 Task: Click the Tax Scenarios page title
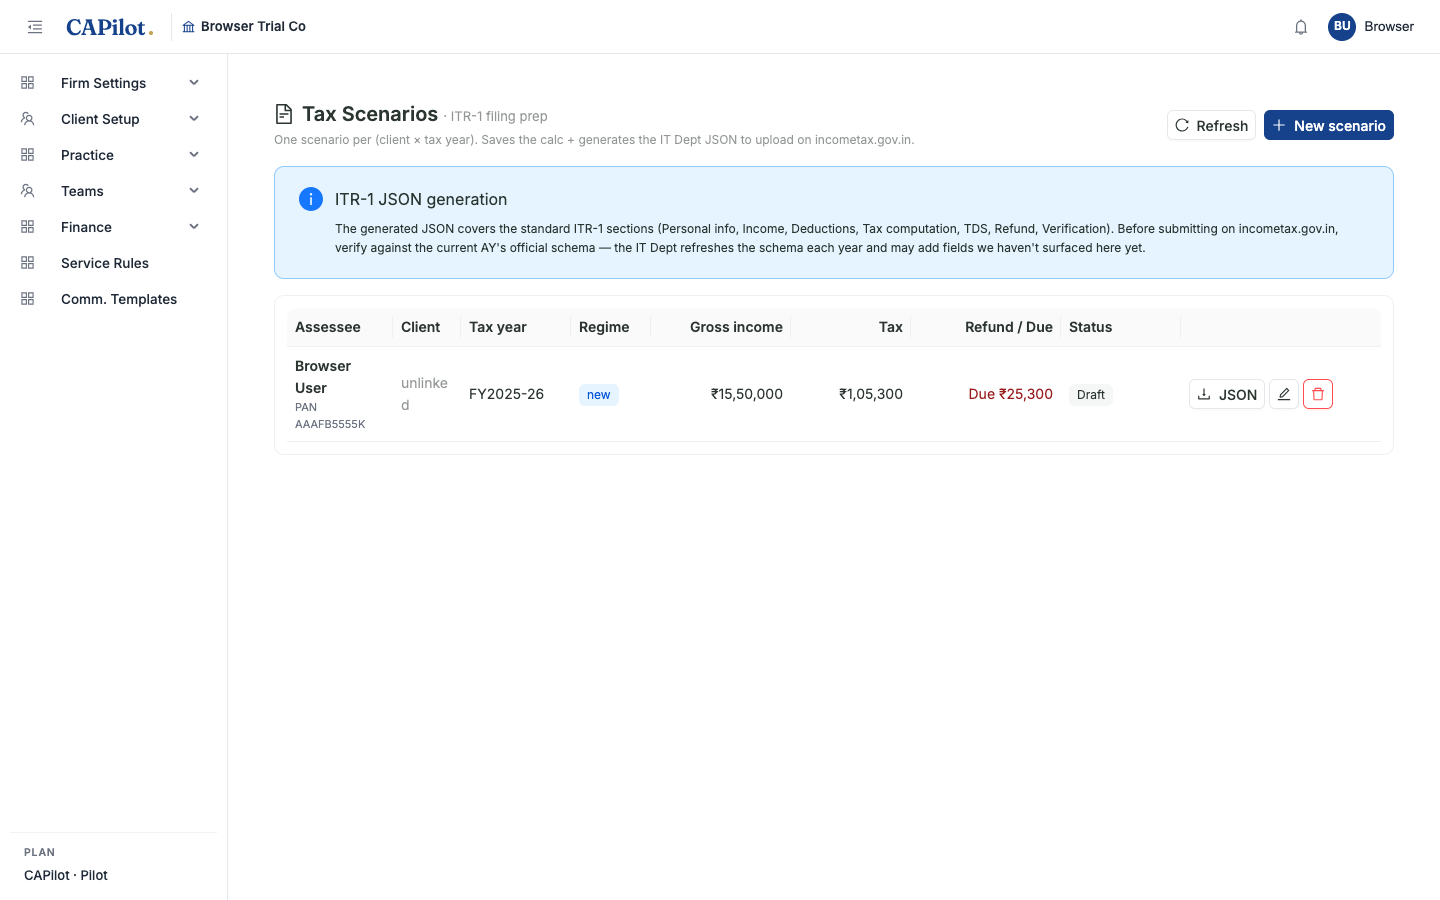tap(370, 114)
